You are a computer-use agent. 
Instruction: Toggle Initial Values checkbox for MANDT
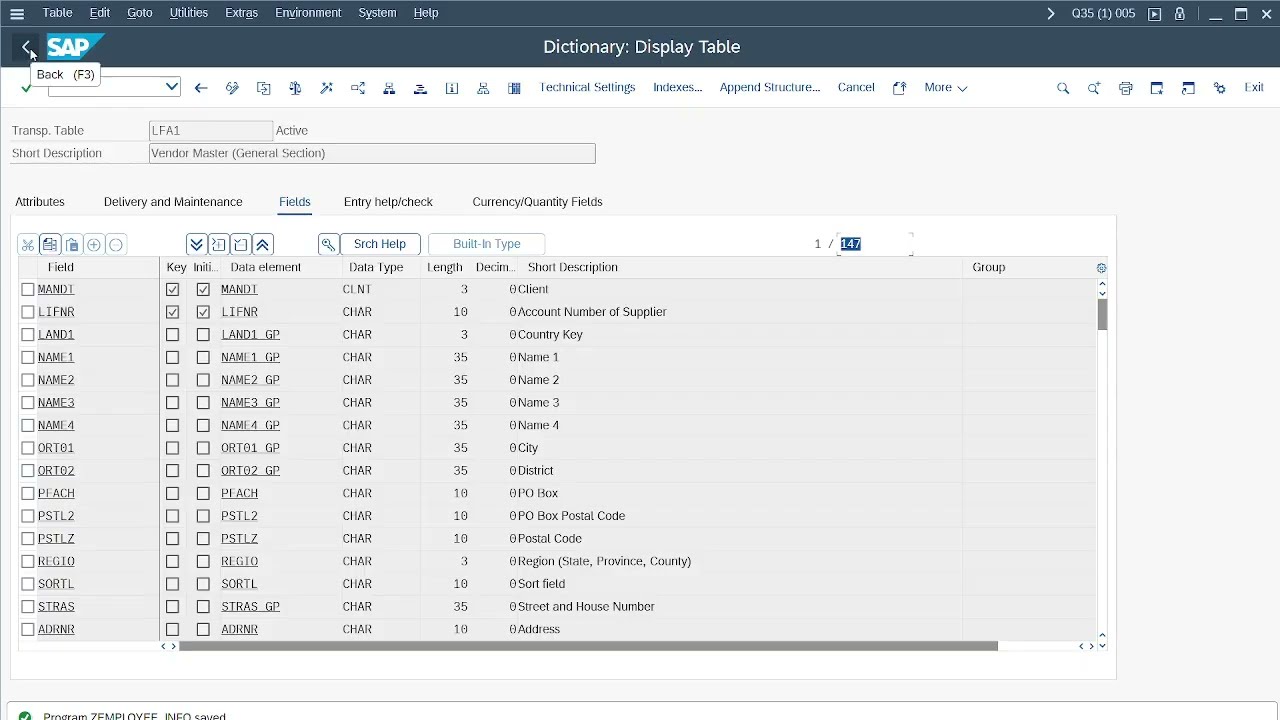tap(203, 289)
